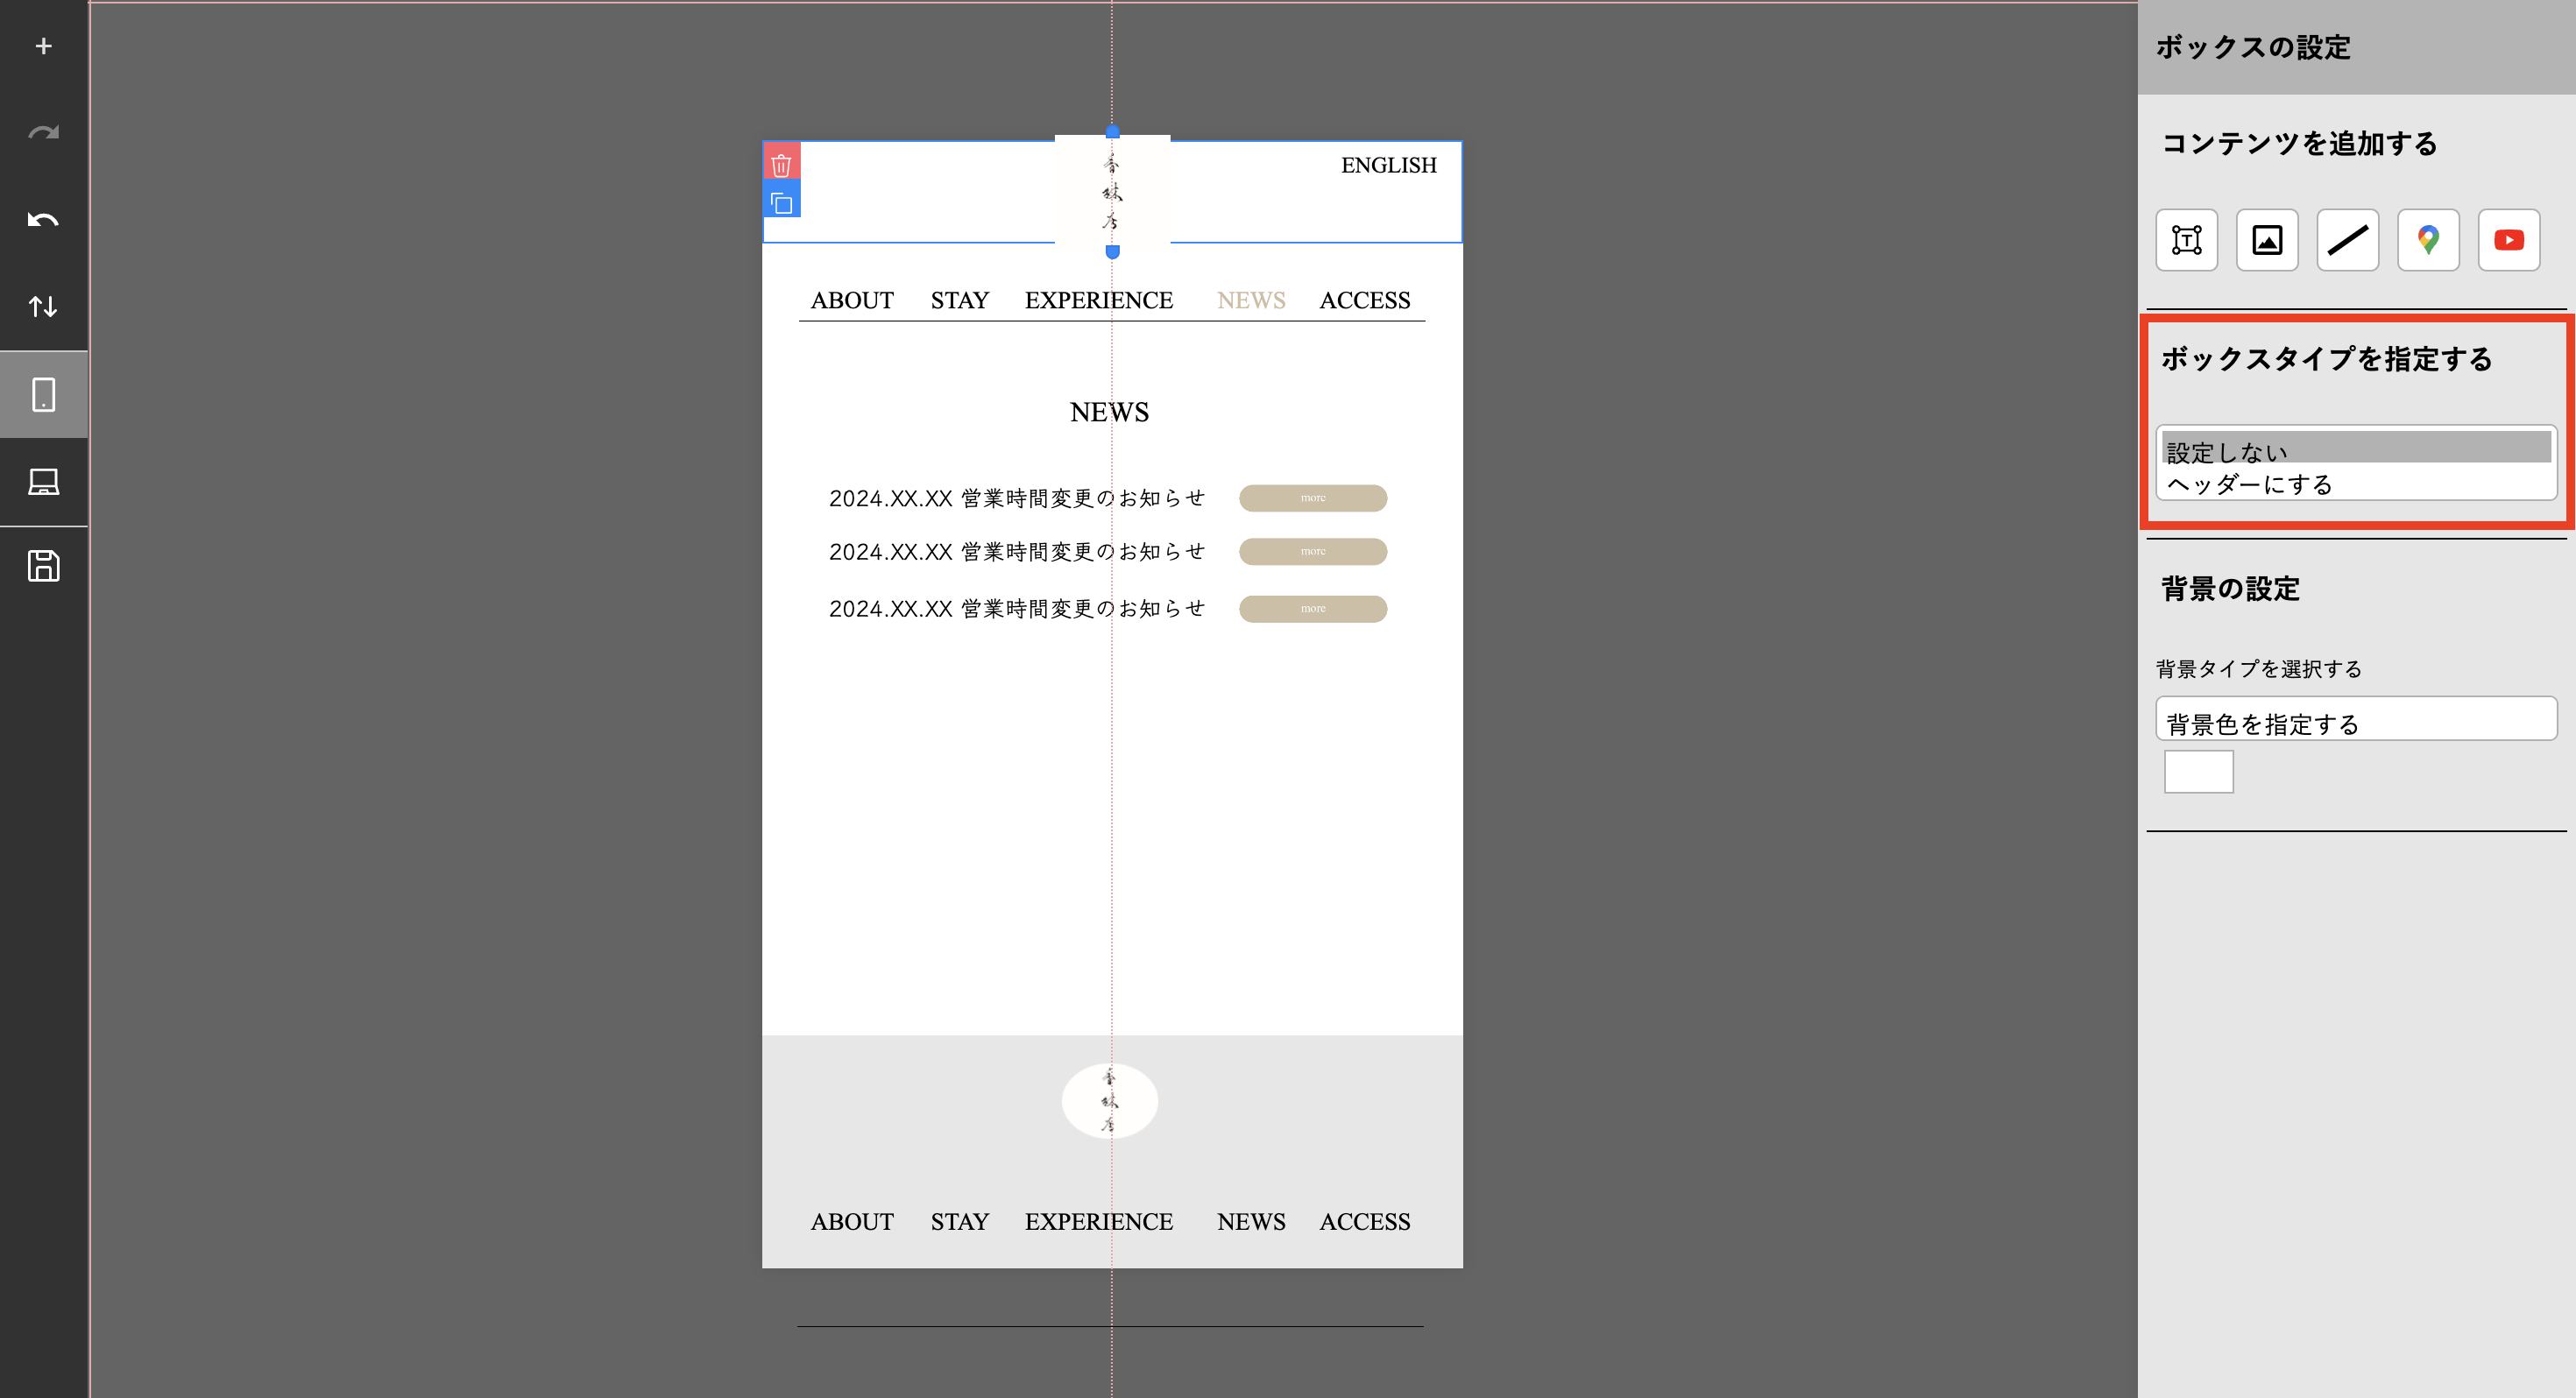Select the text content tool
This screenshot has width=2576, height=1398.
(2187, 240)
